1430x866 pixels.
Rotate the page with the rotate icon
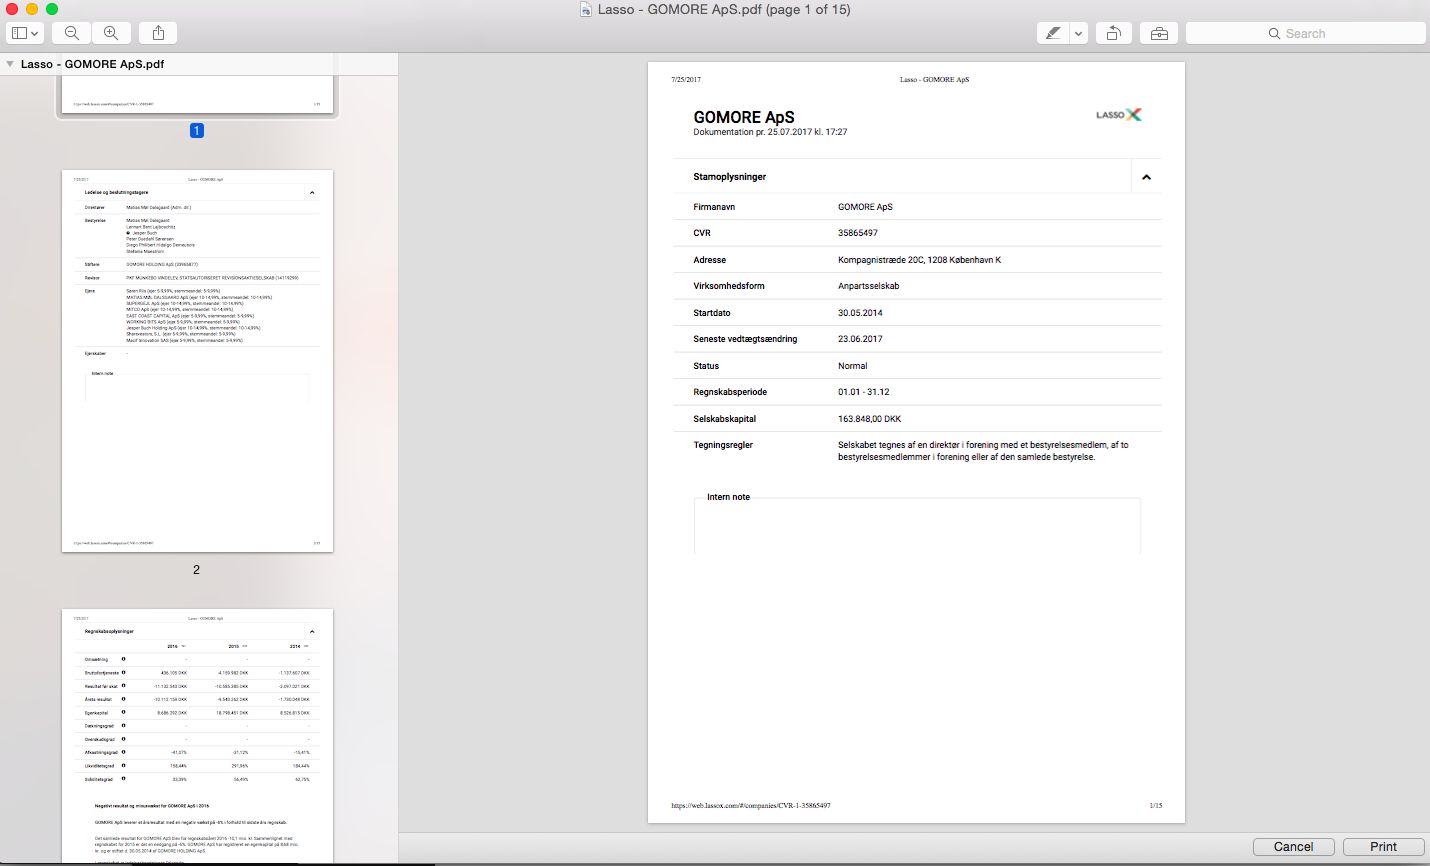pos(1113,33)
